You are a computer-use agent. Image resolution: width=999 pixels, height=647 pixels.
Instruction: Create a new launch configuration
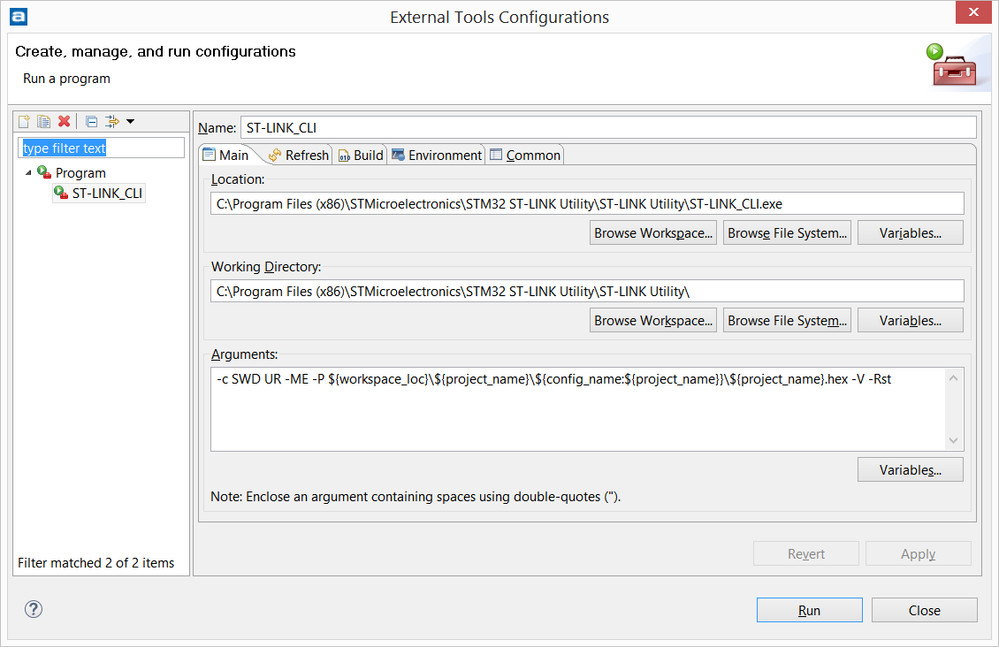24,121
